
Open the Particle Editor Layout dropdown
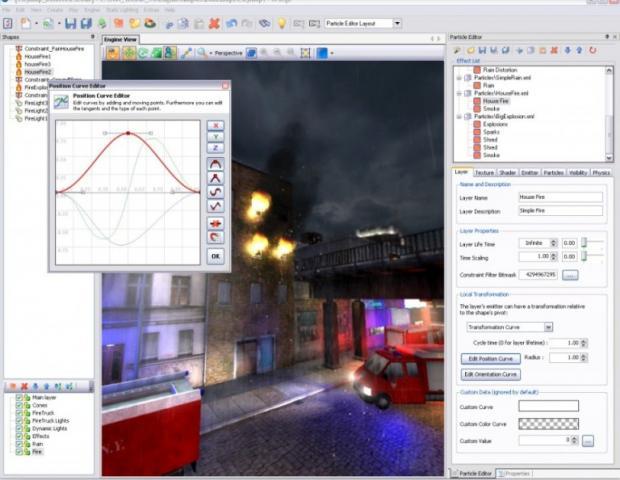point(397,23)
